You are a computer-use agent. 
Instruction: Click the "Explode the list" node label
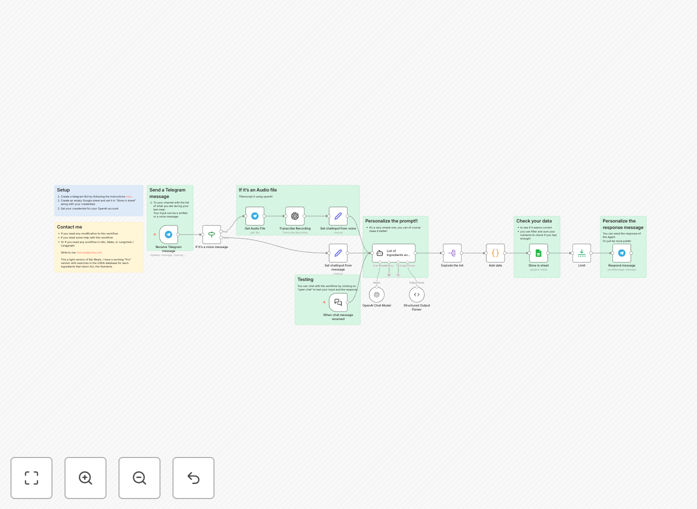452,265
